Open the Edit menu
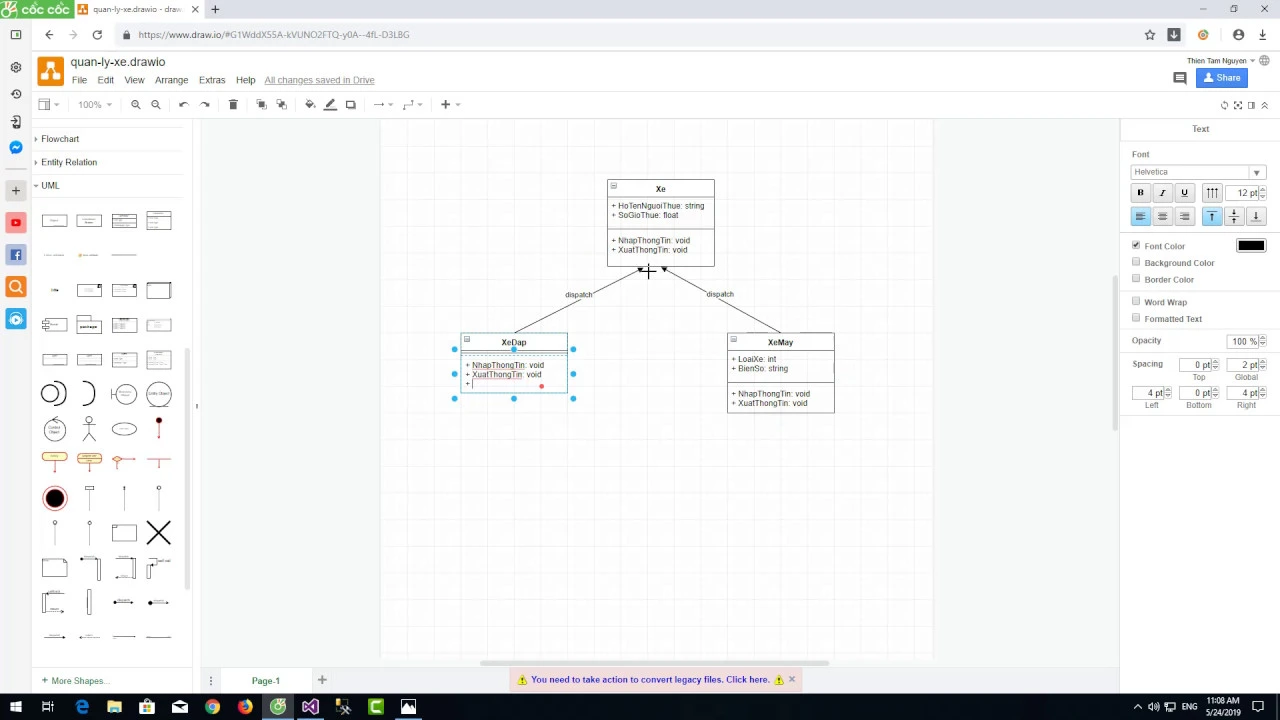Screen dimensions: 1280x720 (105, 80)
